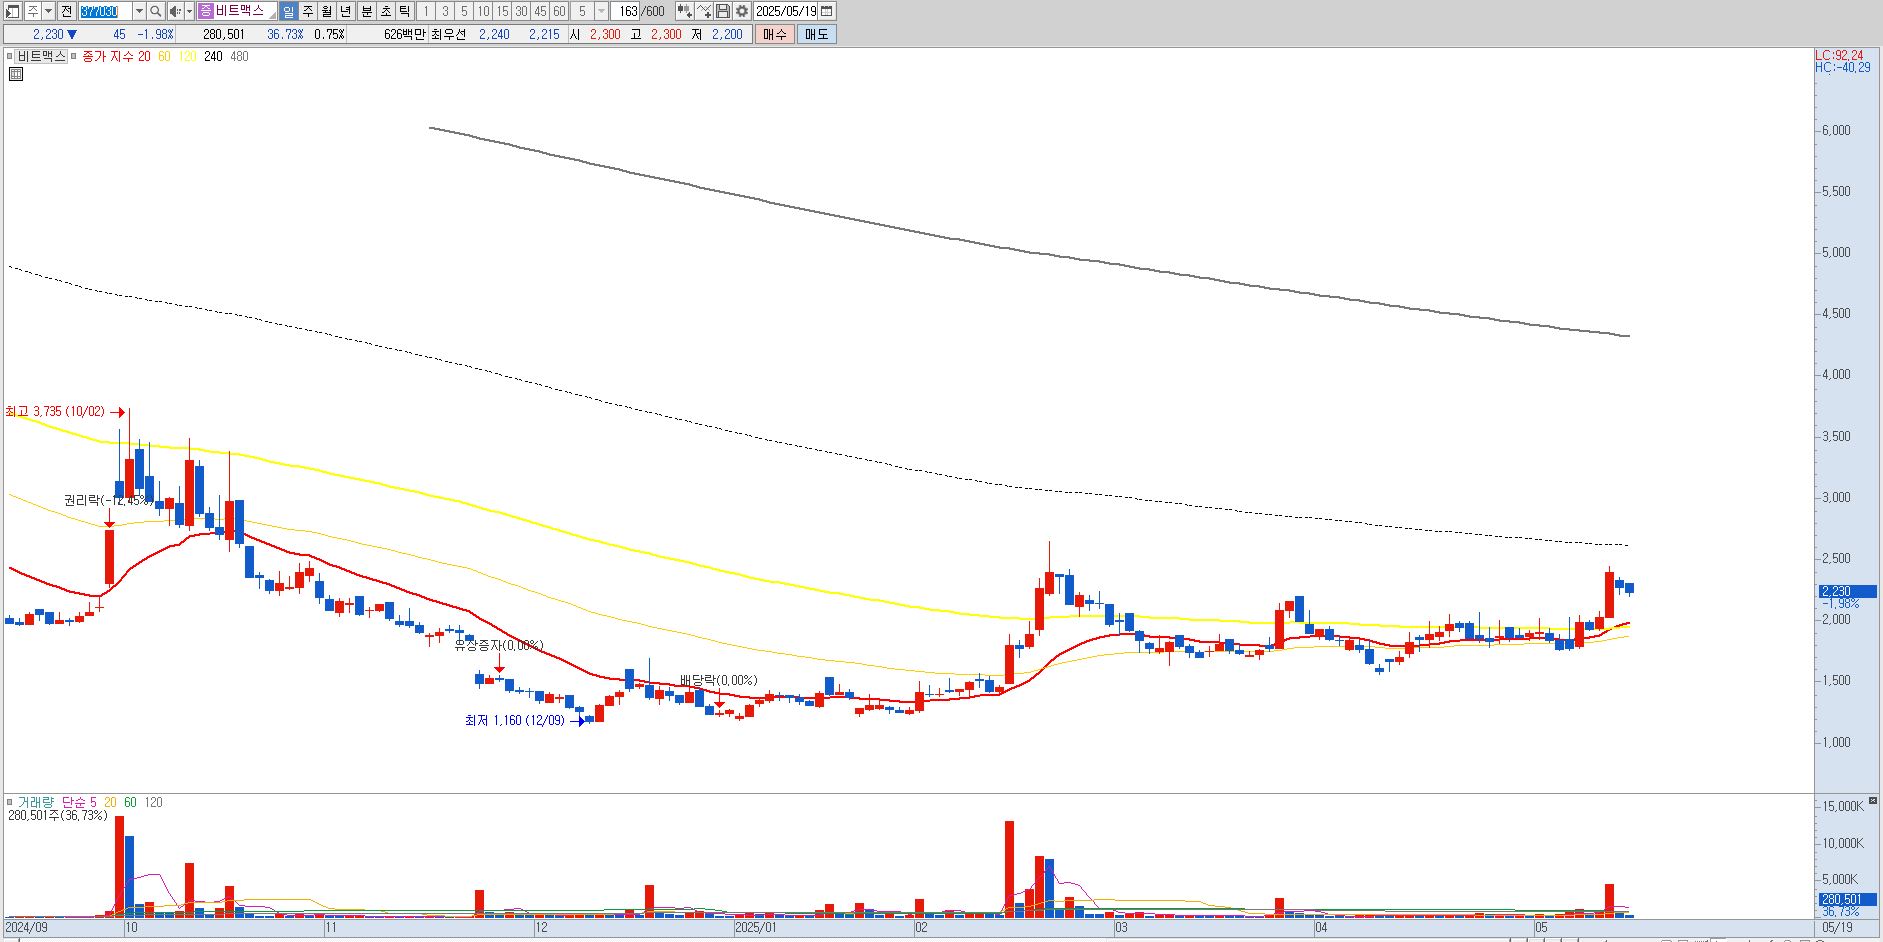Image resolution: width=1883 pixels, height=942 pixels.
Task: Switch to 월 (monthly) chart period
Action: (326, 11)
